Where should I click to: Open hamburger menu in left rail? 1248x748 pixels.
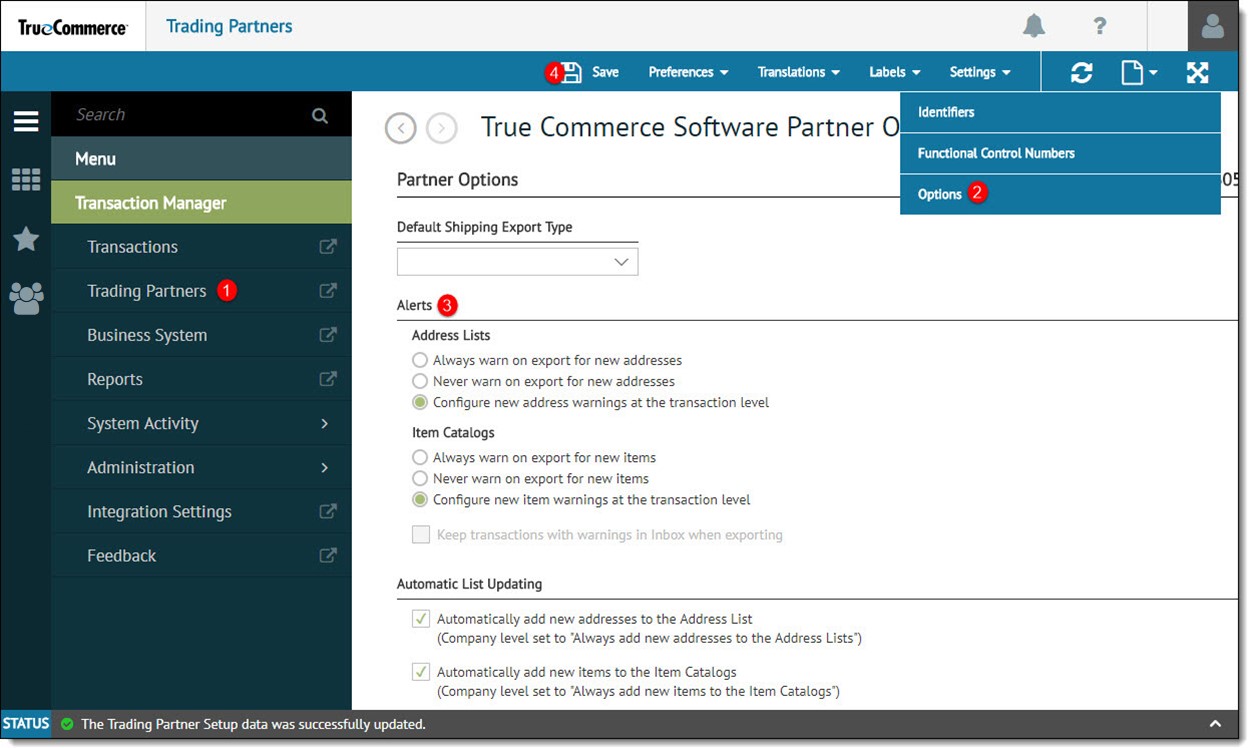tap(26, 122)
